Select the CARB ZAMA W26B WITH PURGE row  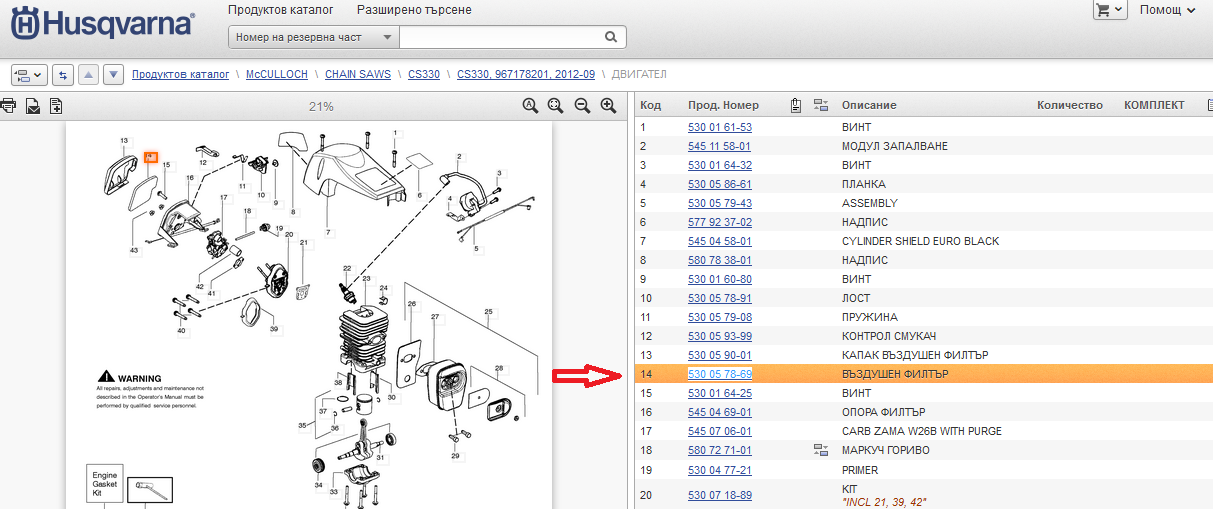tap(922, 431)
